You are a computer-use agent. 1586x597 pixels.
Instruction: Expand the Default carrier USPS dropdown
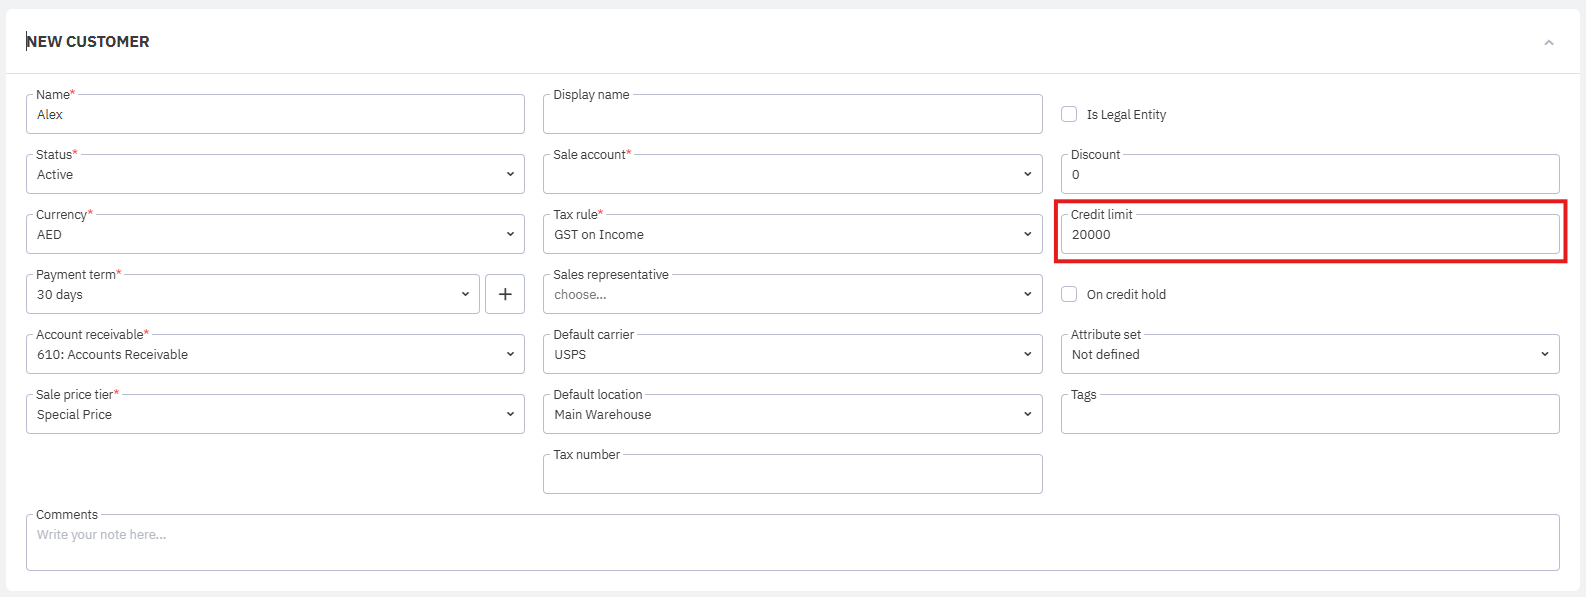[792, 355]
